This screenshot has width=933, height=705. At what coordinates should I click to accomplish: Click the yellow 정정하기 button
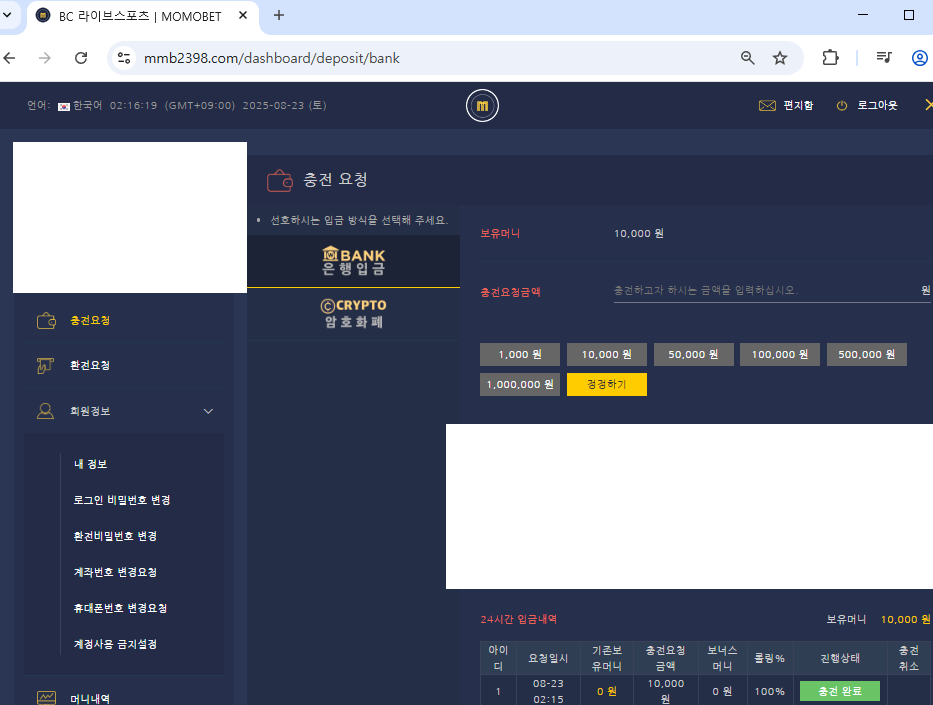pos(606,384)
